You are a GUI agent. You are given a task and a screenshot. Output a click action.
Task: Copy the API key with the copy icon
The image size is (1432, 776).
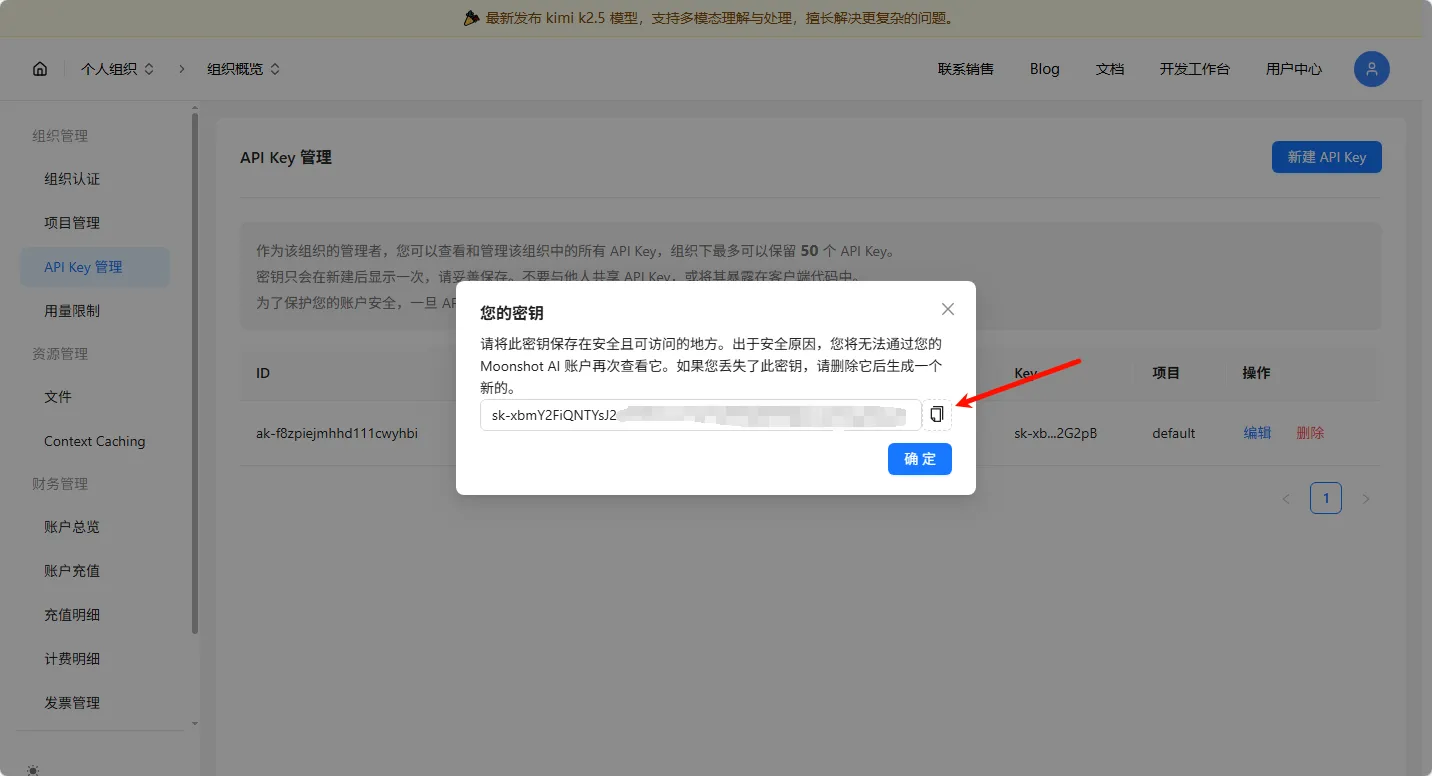[x=936, y=415]
